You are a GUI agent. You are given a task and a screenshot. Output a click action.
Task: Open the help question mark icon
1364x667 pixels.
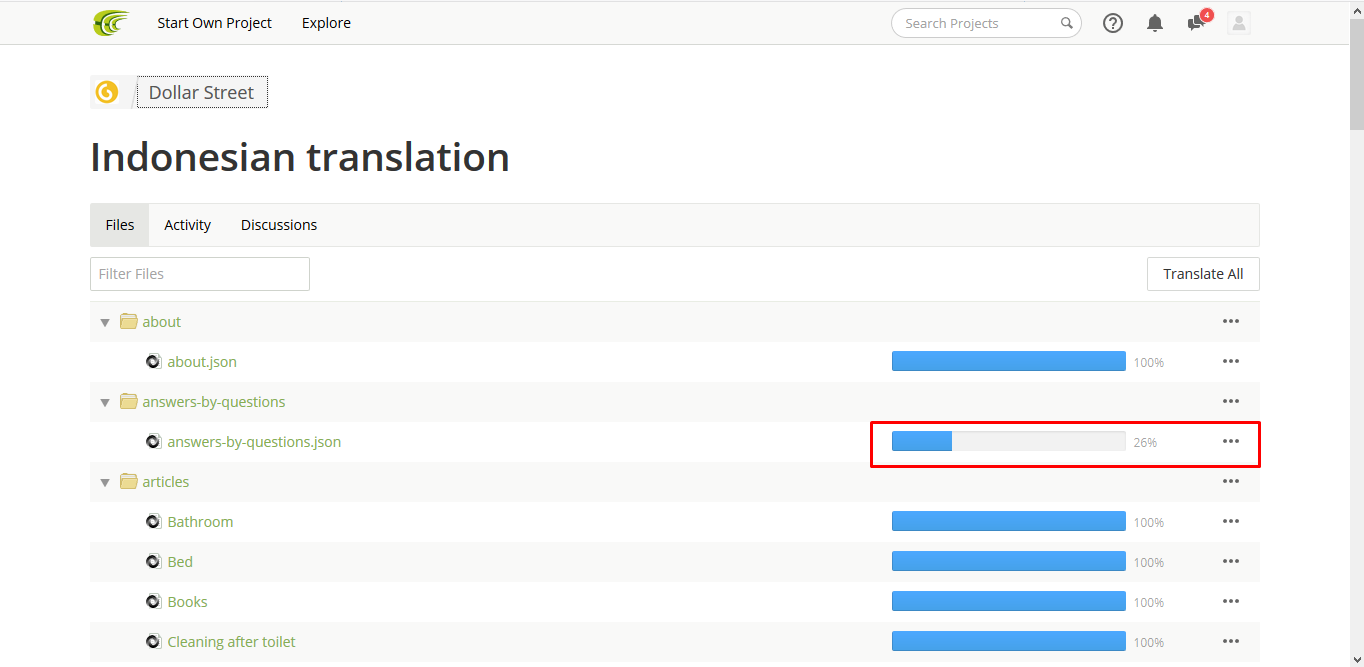1113,23
